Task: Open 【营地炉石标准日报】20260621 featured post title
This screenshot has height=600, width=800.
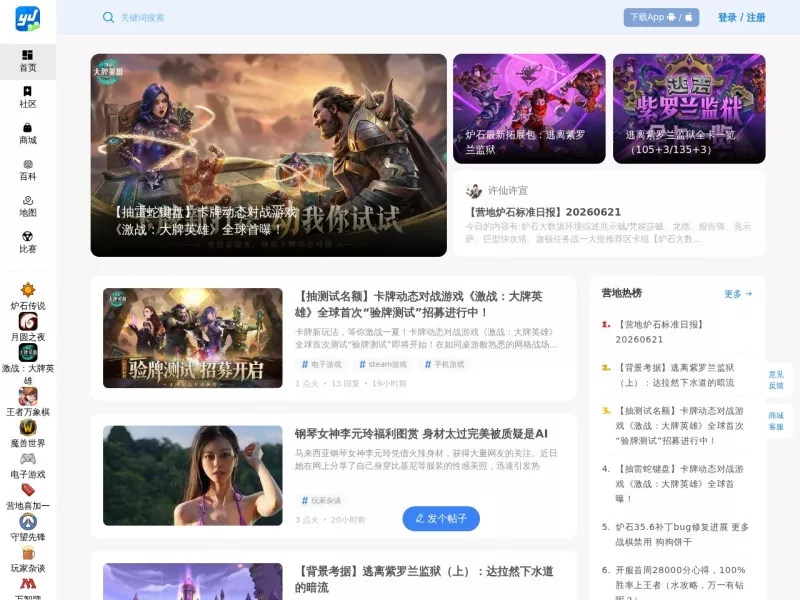Action: point(545,212)
